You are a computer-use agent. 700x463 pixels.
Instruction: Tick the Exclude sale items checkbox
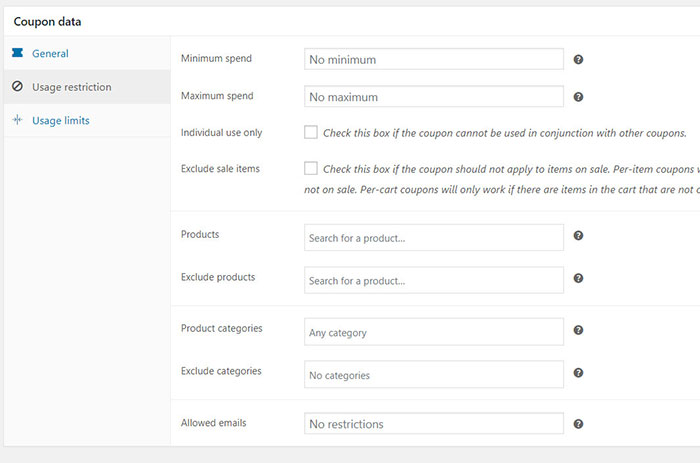click(311, 168)
